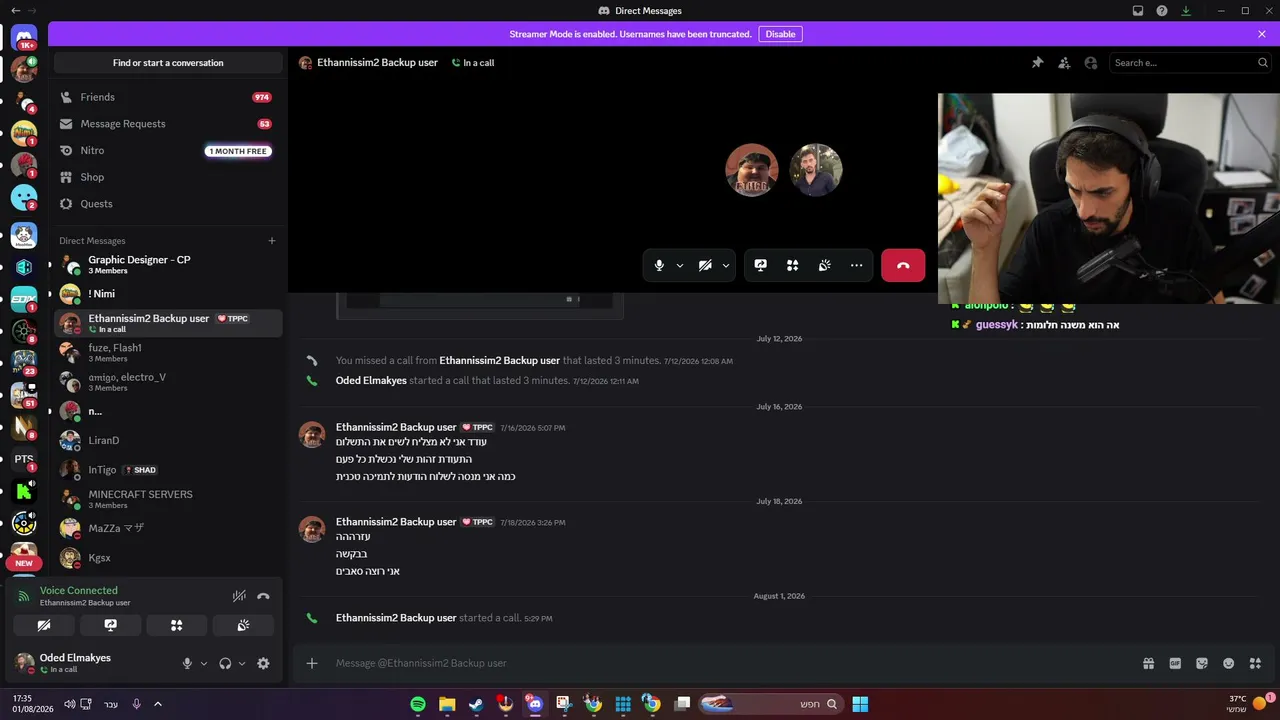This screenshot has height=720, width=1280.
Task: Toggle noise suppression in Voice Connected panel
Action: click(239, 596)
